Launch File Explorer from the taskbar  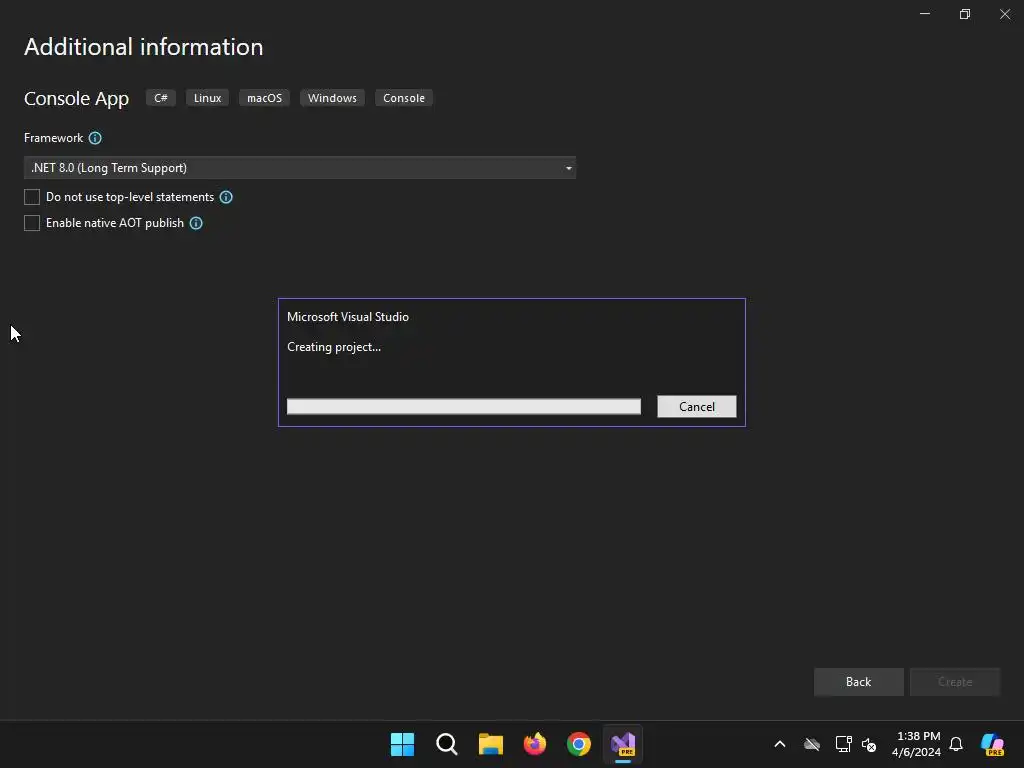[490, 744]
